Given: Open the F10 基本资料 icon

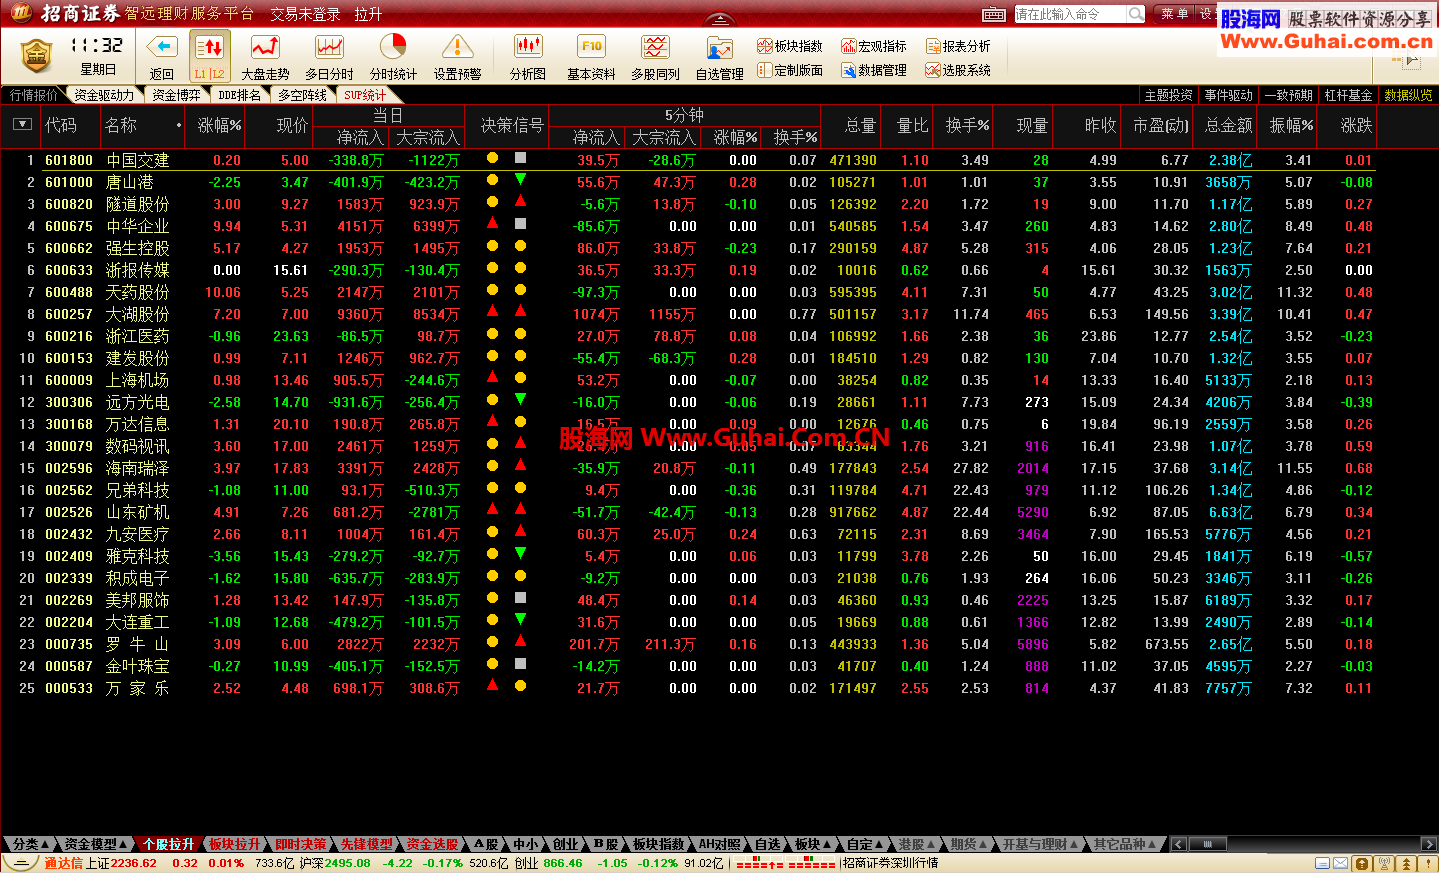Looking at the screenshot, I should pos(591,47).
